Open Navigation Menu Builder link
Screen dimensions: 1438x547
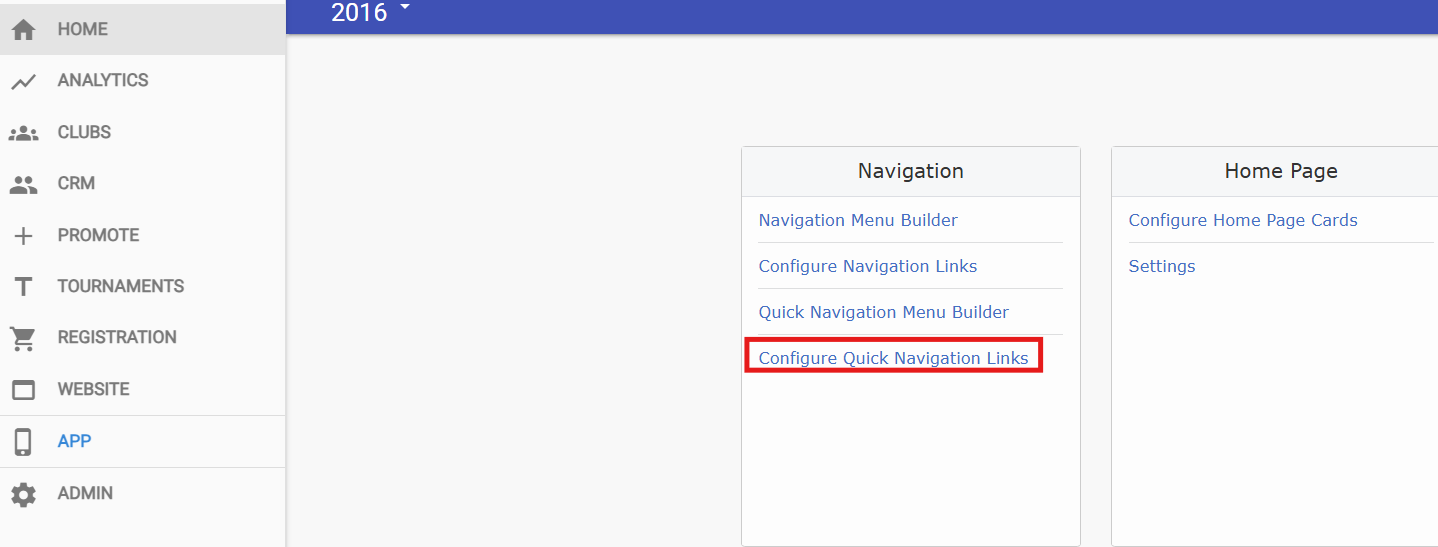[858, 220]
